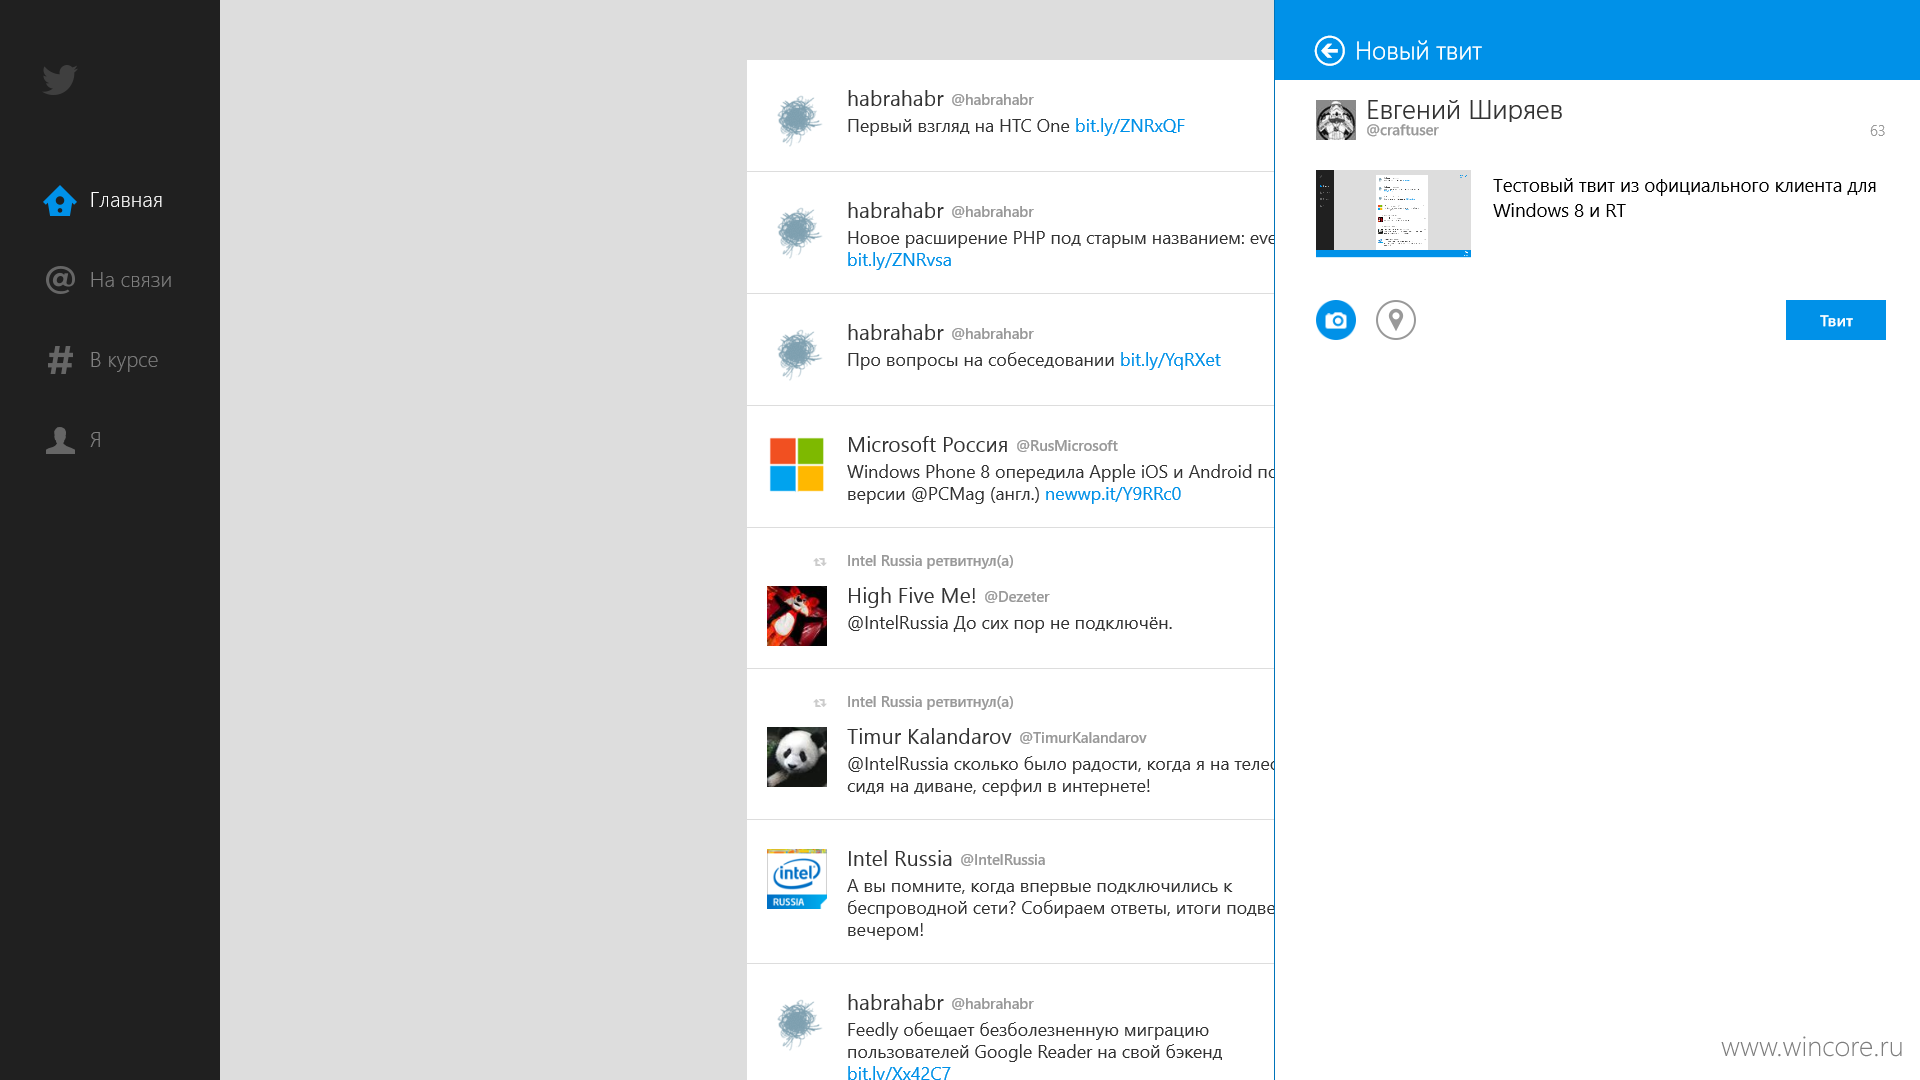Click the Twitter bird logo
Viewport: 1920px width, 1080px height.
coord(60,80)
